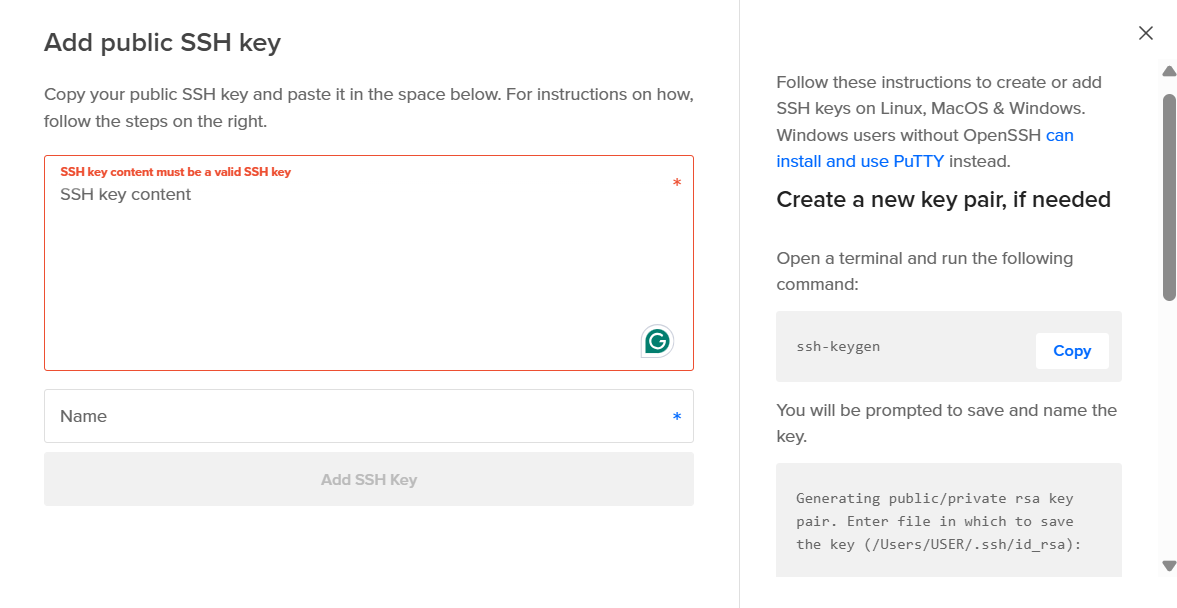The image size is (1177, 608).
Task: Click the red required asterisk in SSH key field
Action: coord(677,184)
